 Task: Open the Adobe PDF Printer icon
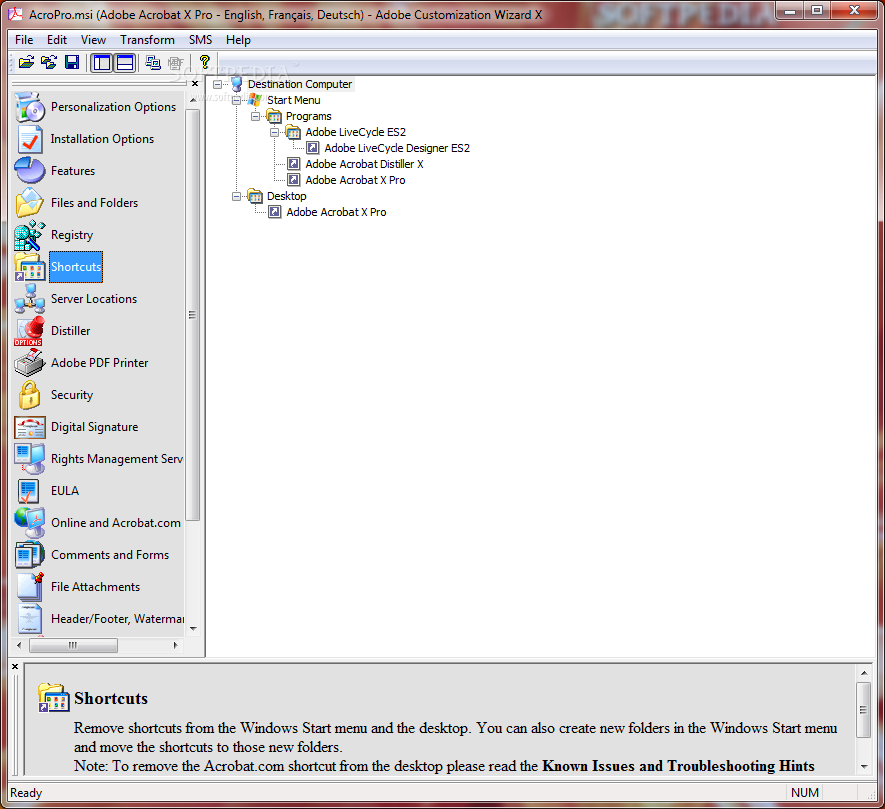click(x=30, y=362)
